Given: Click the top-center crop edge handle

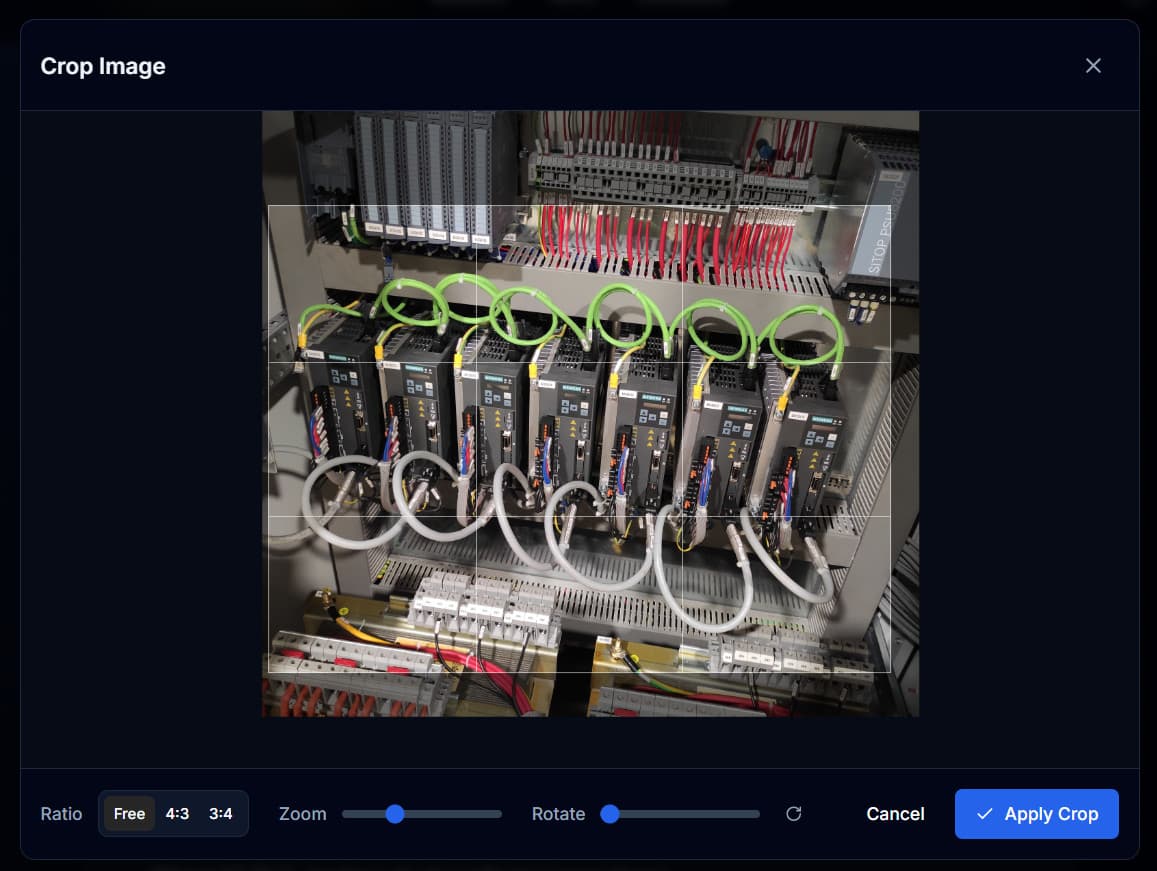Looking at the screenshot, I should pos(579,206).
